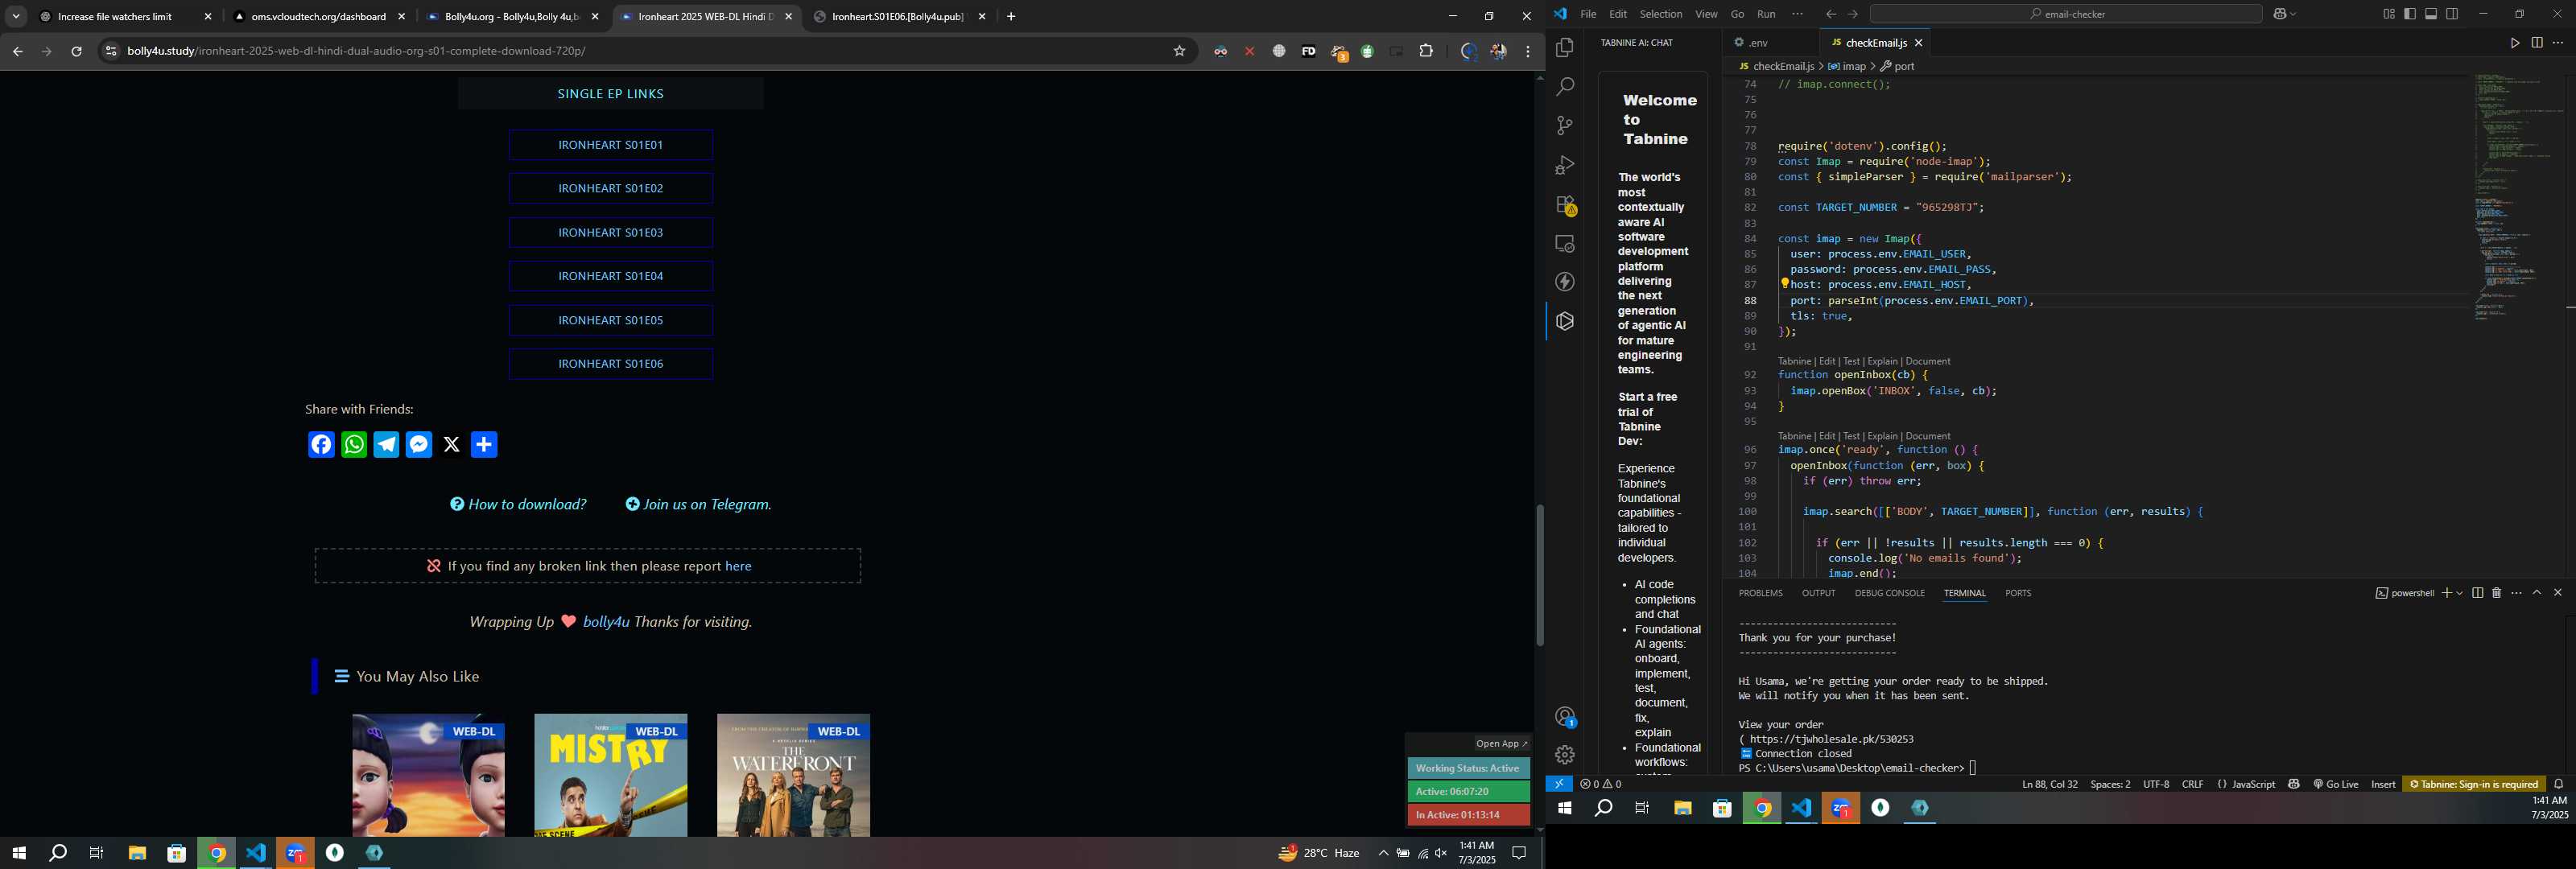Maximize the VS Code terminal panel with chevron
2576x869 pixels.
click(x=2537, y=593)
